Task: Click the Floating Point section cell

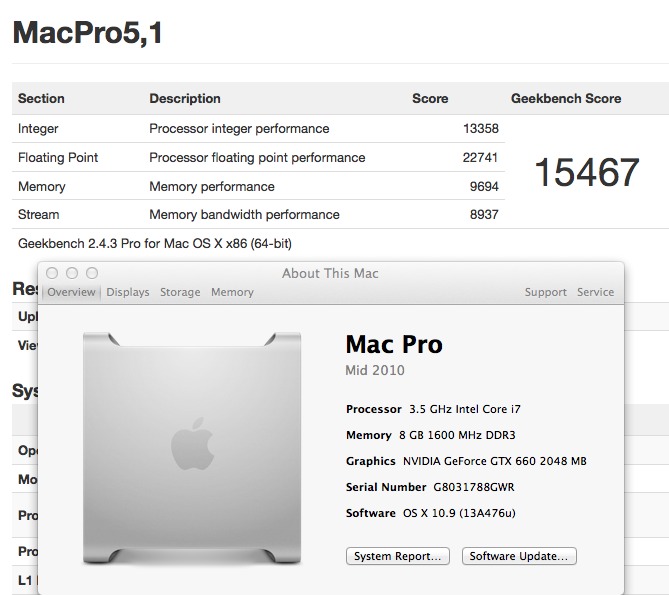Action: (x=58, y=157)
